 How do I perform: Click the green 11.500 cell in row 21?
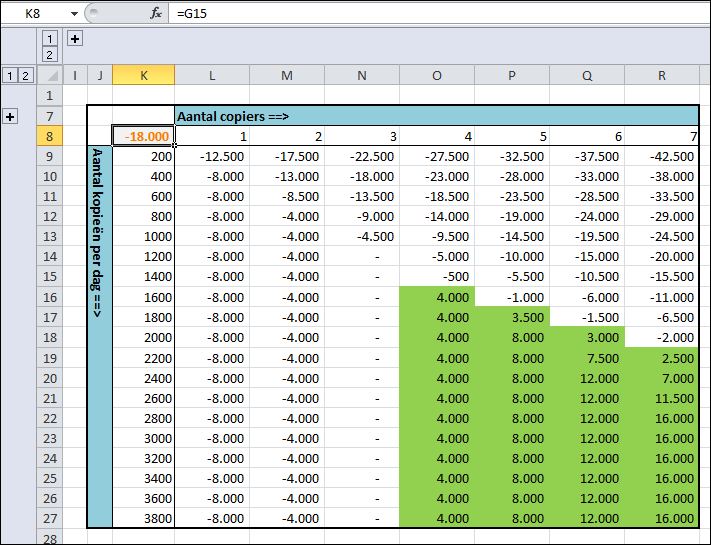coord(662,398)
